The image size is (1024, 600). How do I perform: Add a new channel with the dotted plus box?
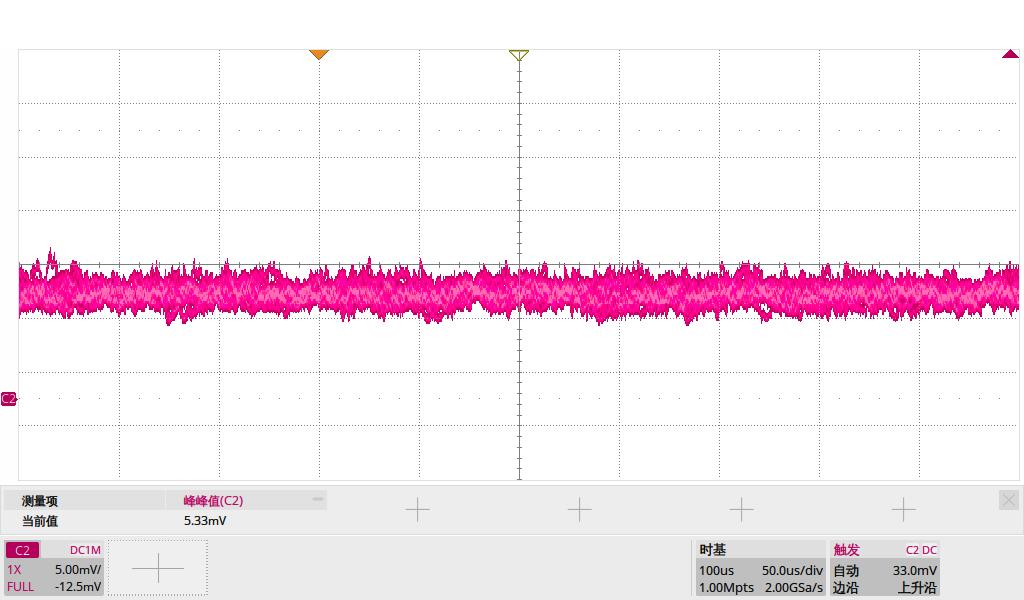[x=157, y=569]
